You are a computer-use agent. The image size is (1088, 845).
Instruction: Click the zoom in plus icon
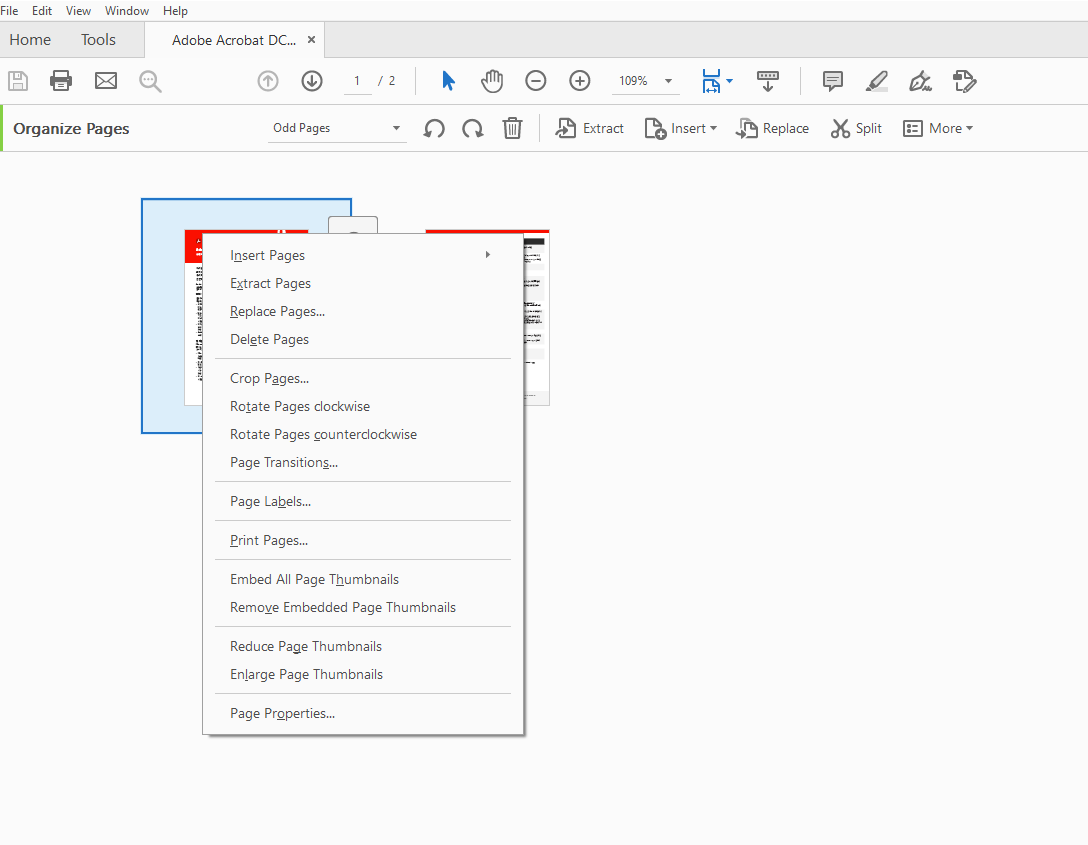579,81
